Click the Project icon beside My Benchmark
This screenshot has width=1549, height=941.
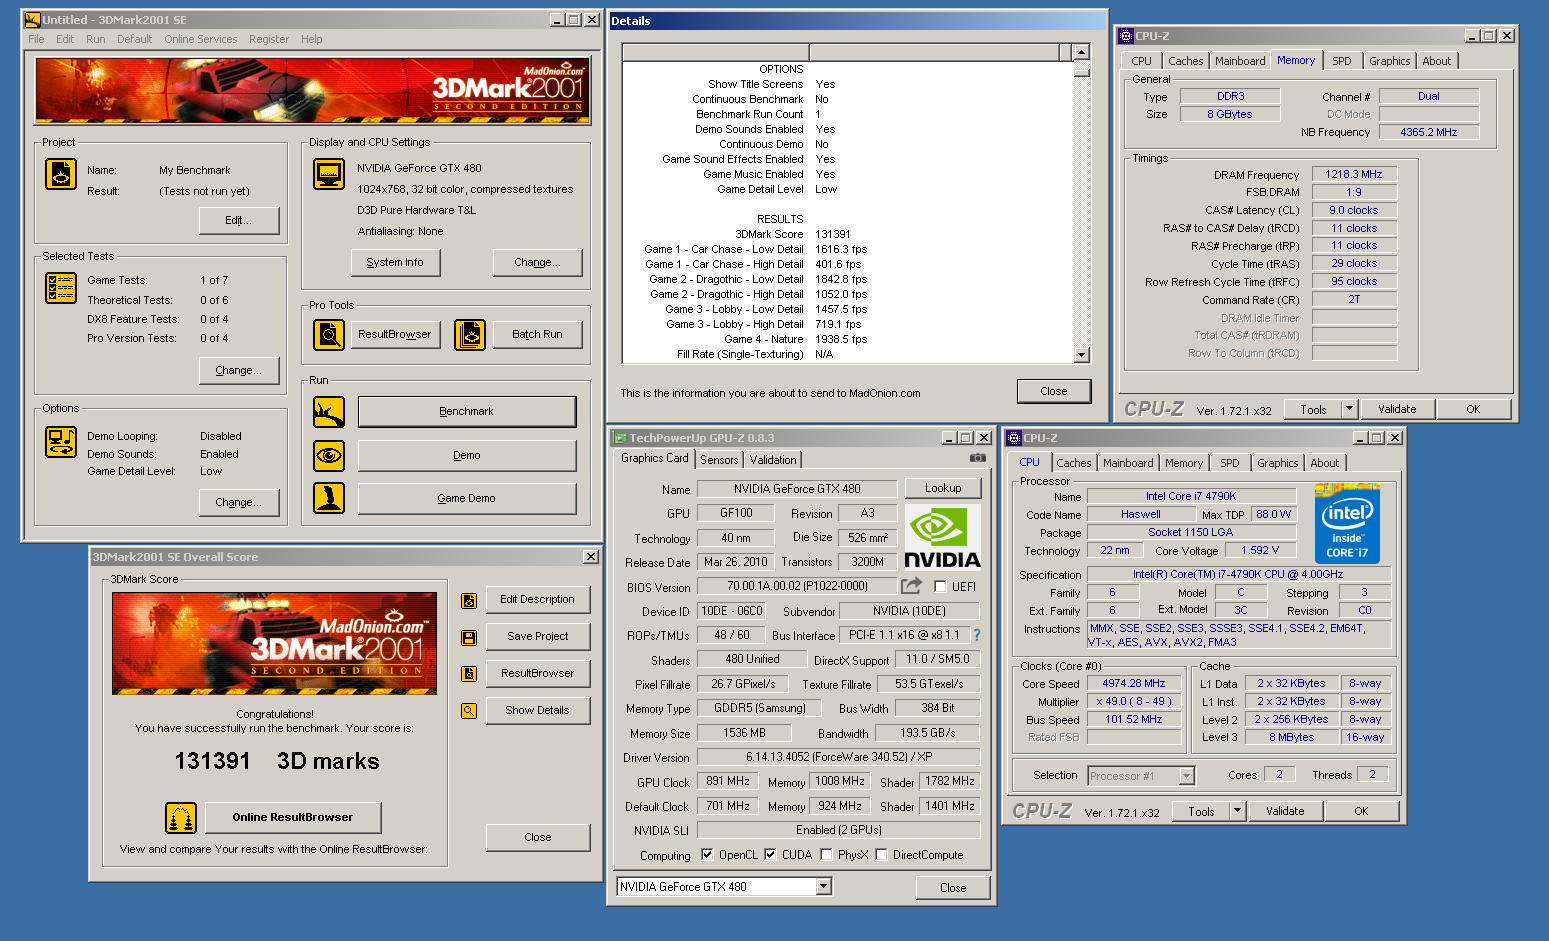pos(61,174)
